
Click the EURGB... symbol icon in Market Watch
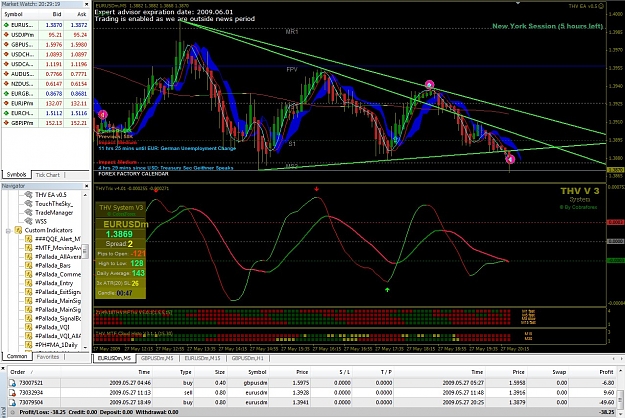pos(6,93)
